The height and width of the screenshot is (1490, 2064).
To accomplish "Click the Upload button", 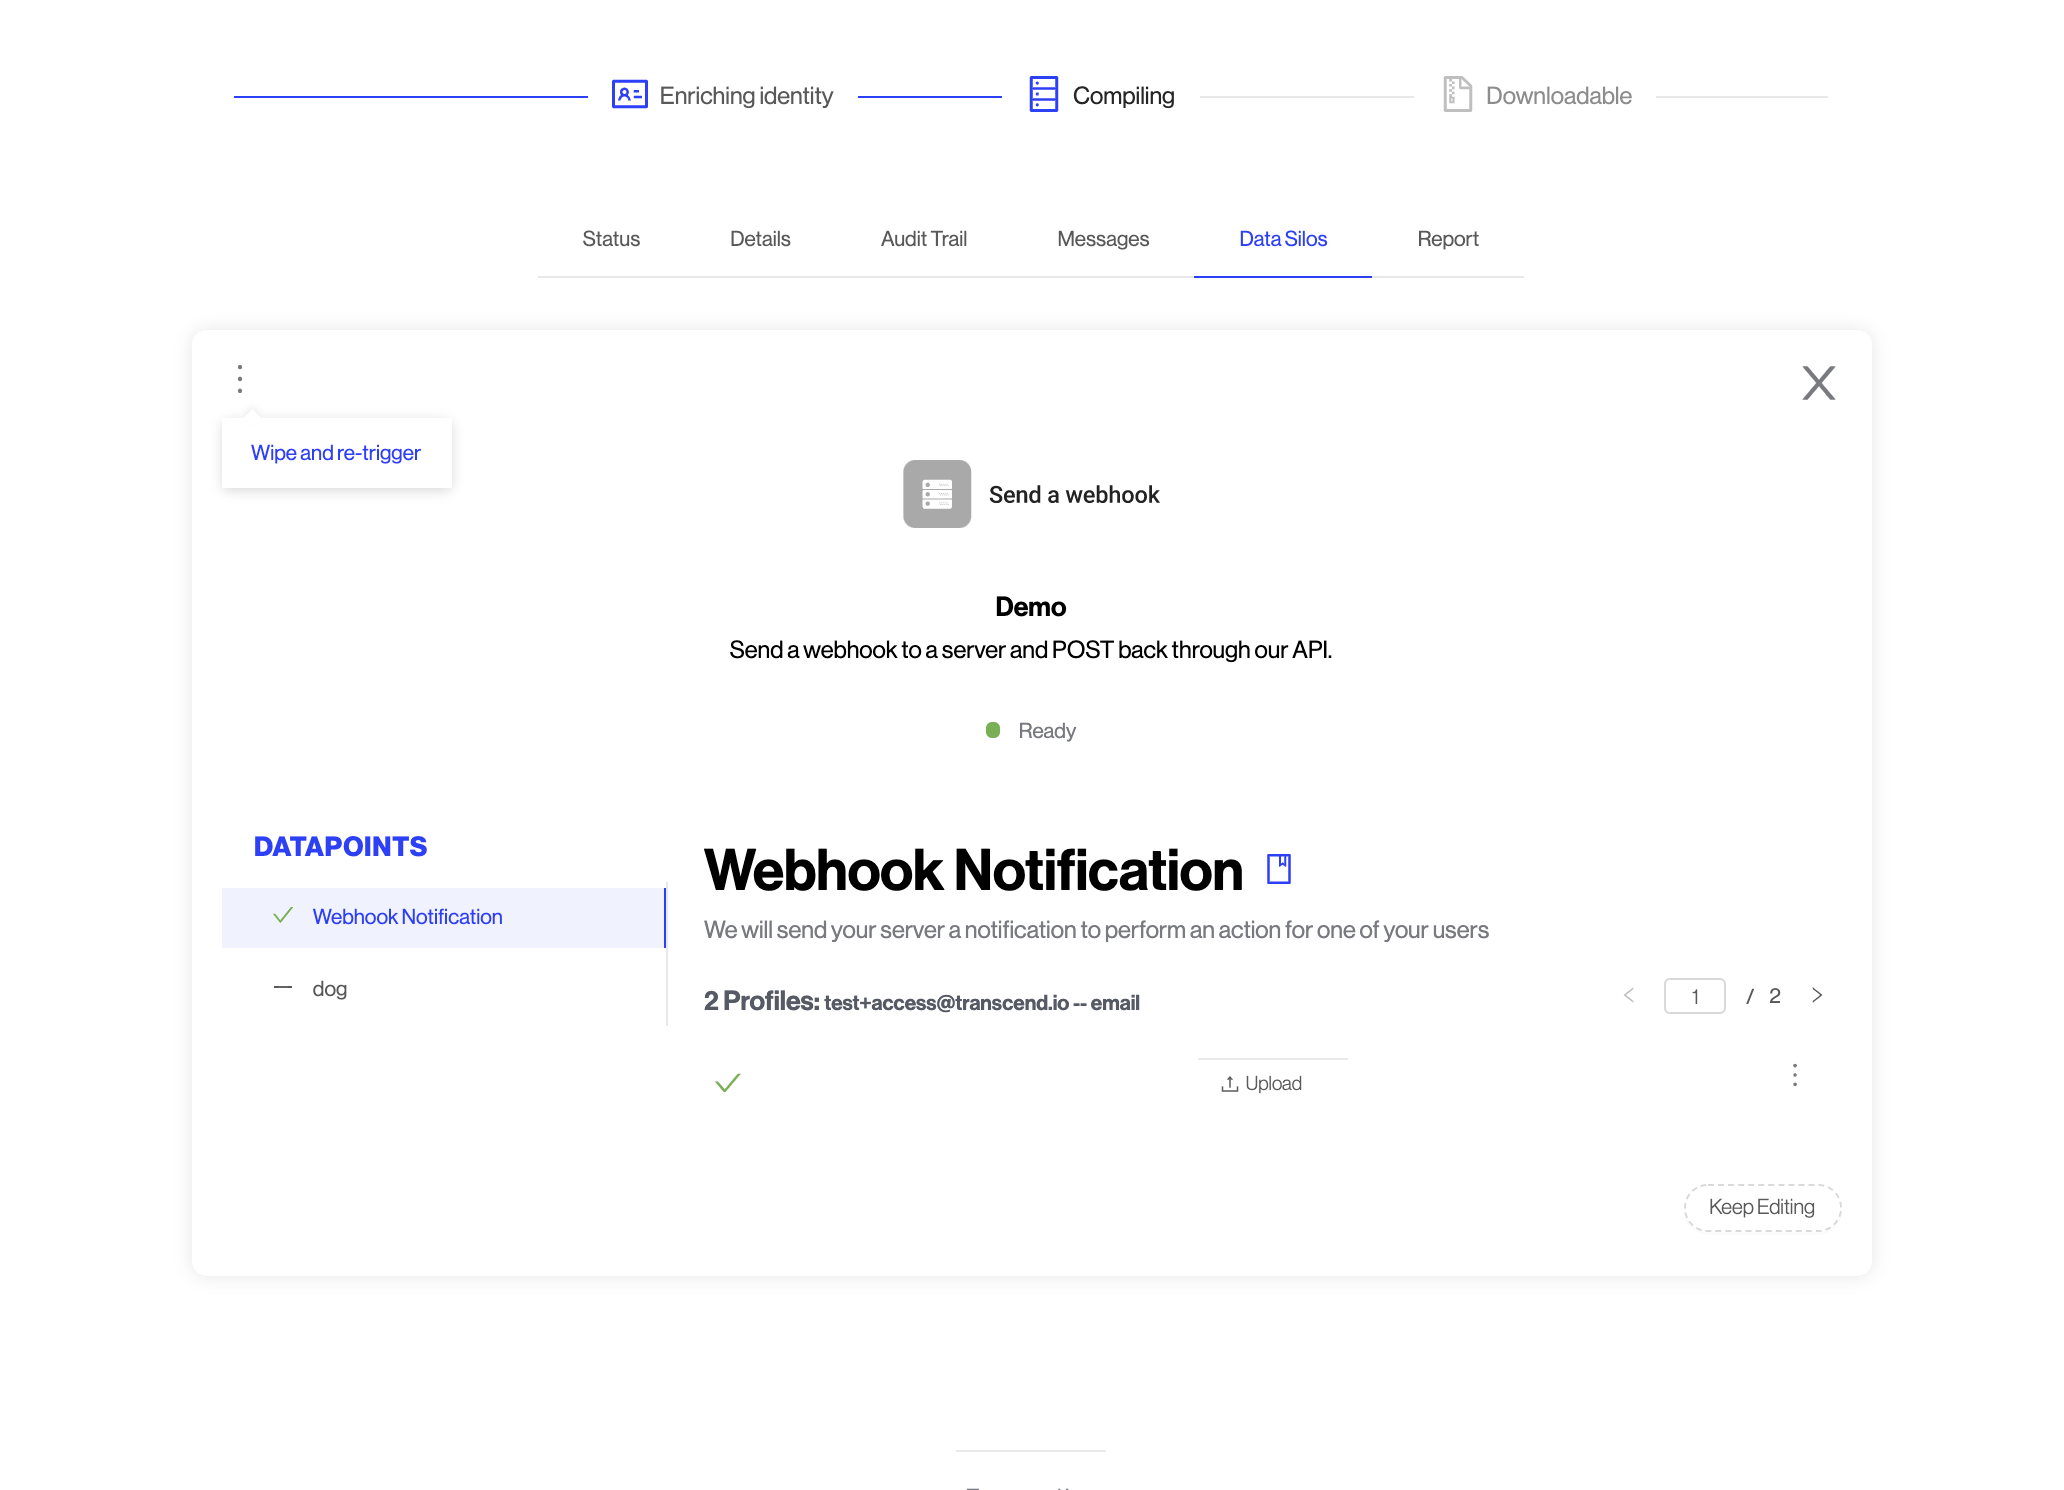I will (x=1262, y=1084).
